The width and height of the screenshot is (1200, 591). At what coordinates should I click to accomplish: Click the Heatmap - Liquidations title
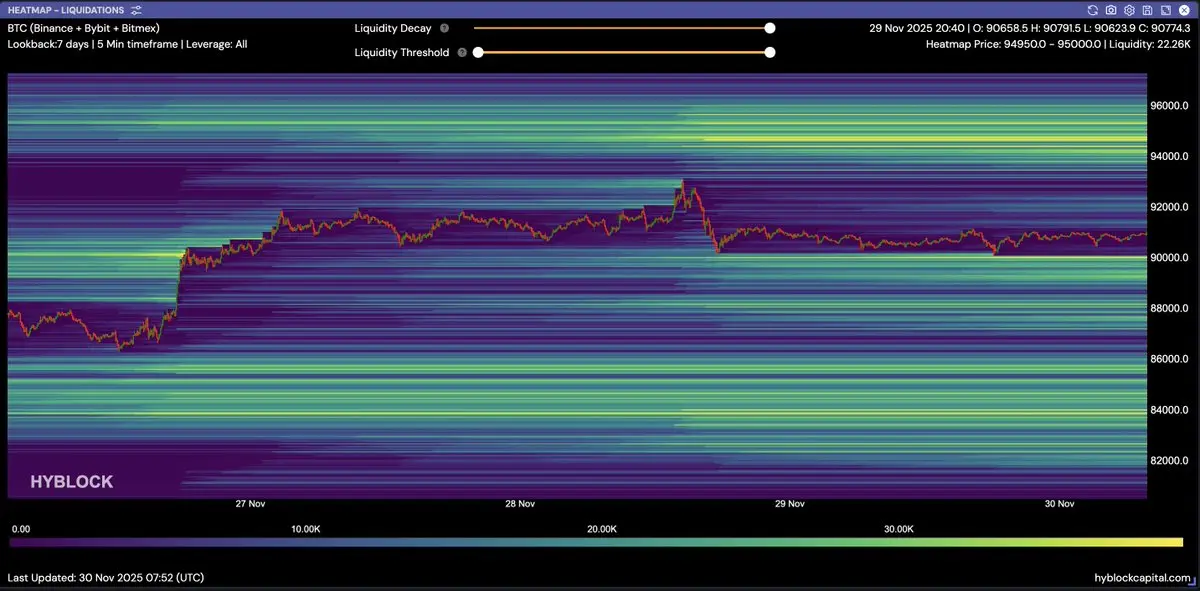(x=65, y=10)
